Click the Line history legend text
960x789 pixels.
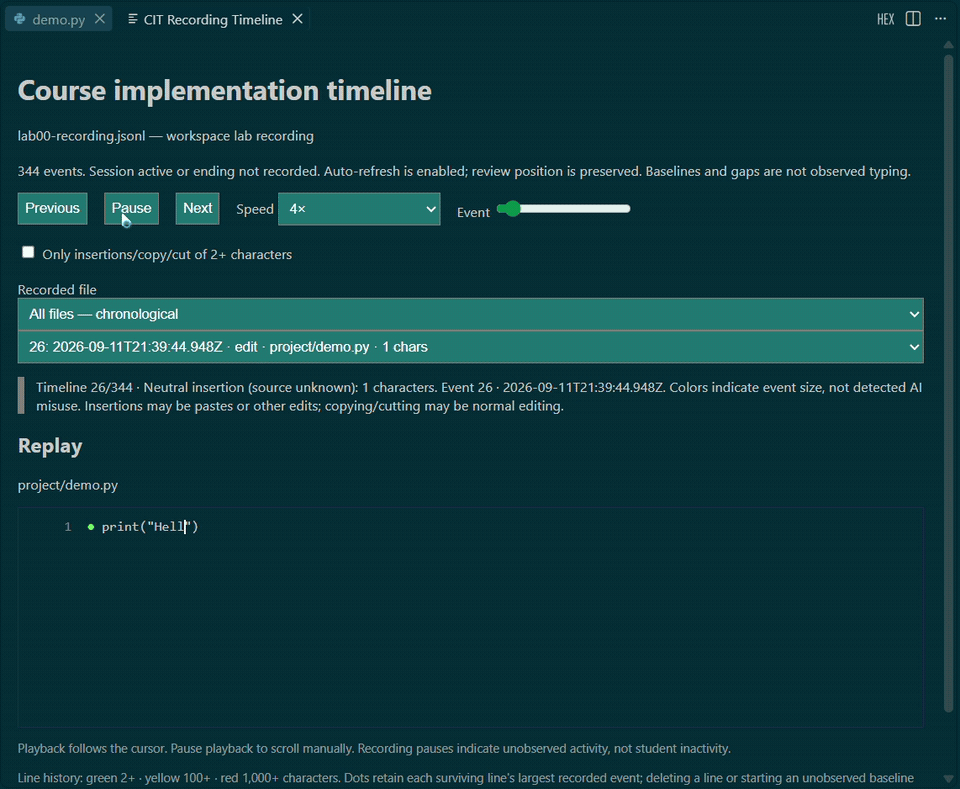(x=465, y=778)
